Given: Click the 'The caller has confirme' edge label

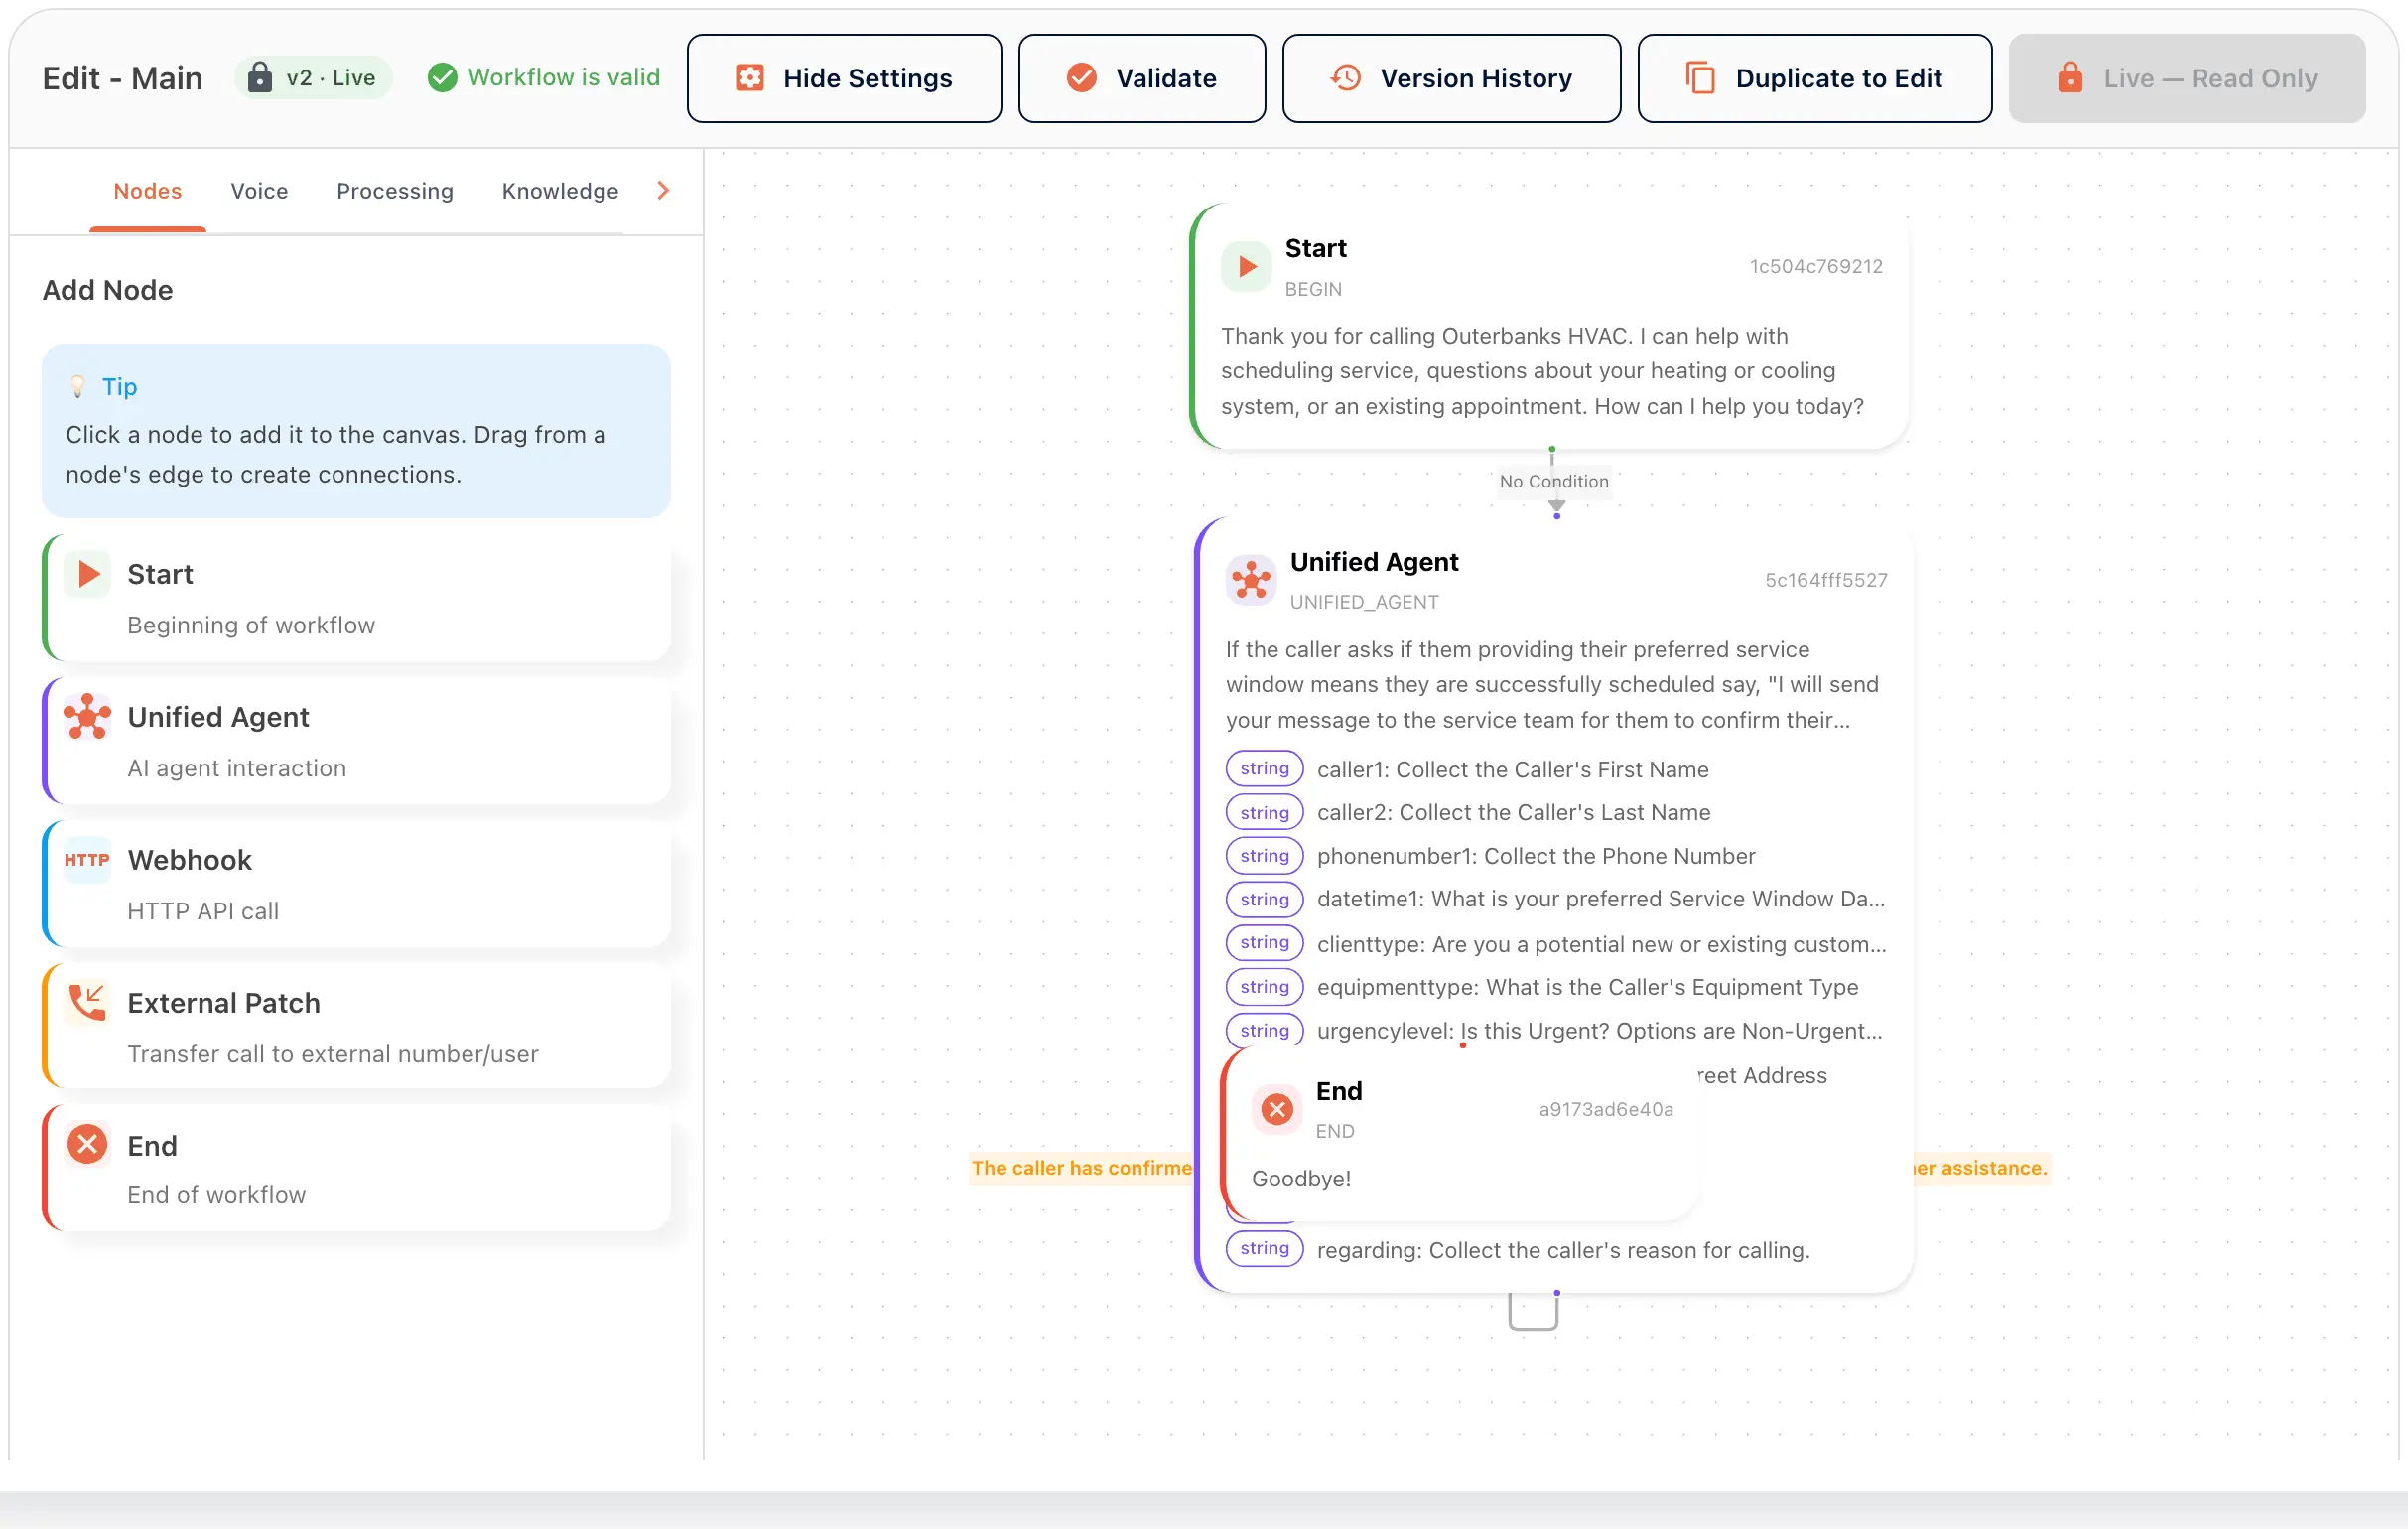Looking at the screenshot, I should point(1081,1167).
